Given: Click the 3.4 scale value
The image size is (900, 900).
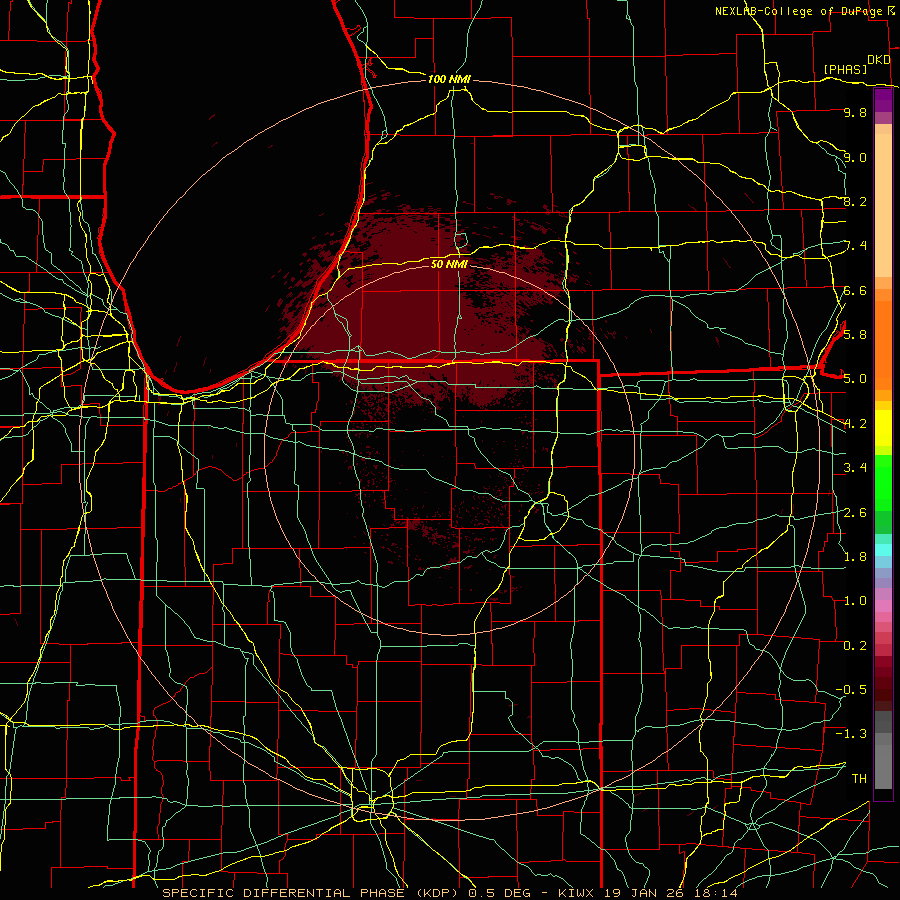Looking at the screenshot, I should coord(855,467).
